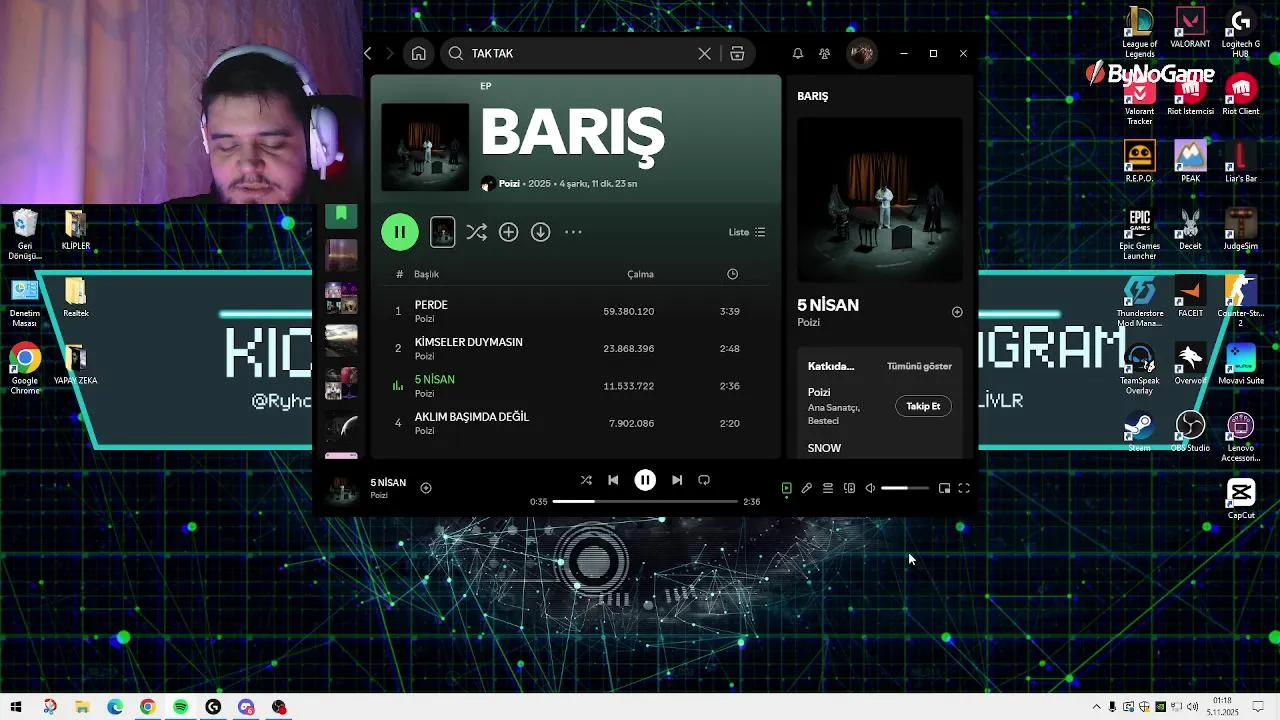Expand the system tray hidden icons chevron
Screen dimensions: 1280x720
coord(1096,707)
